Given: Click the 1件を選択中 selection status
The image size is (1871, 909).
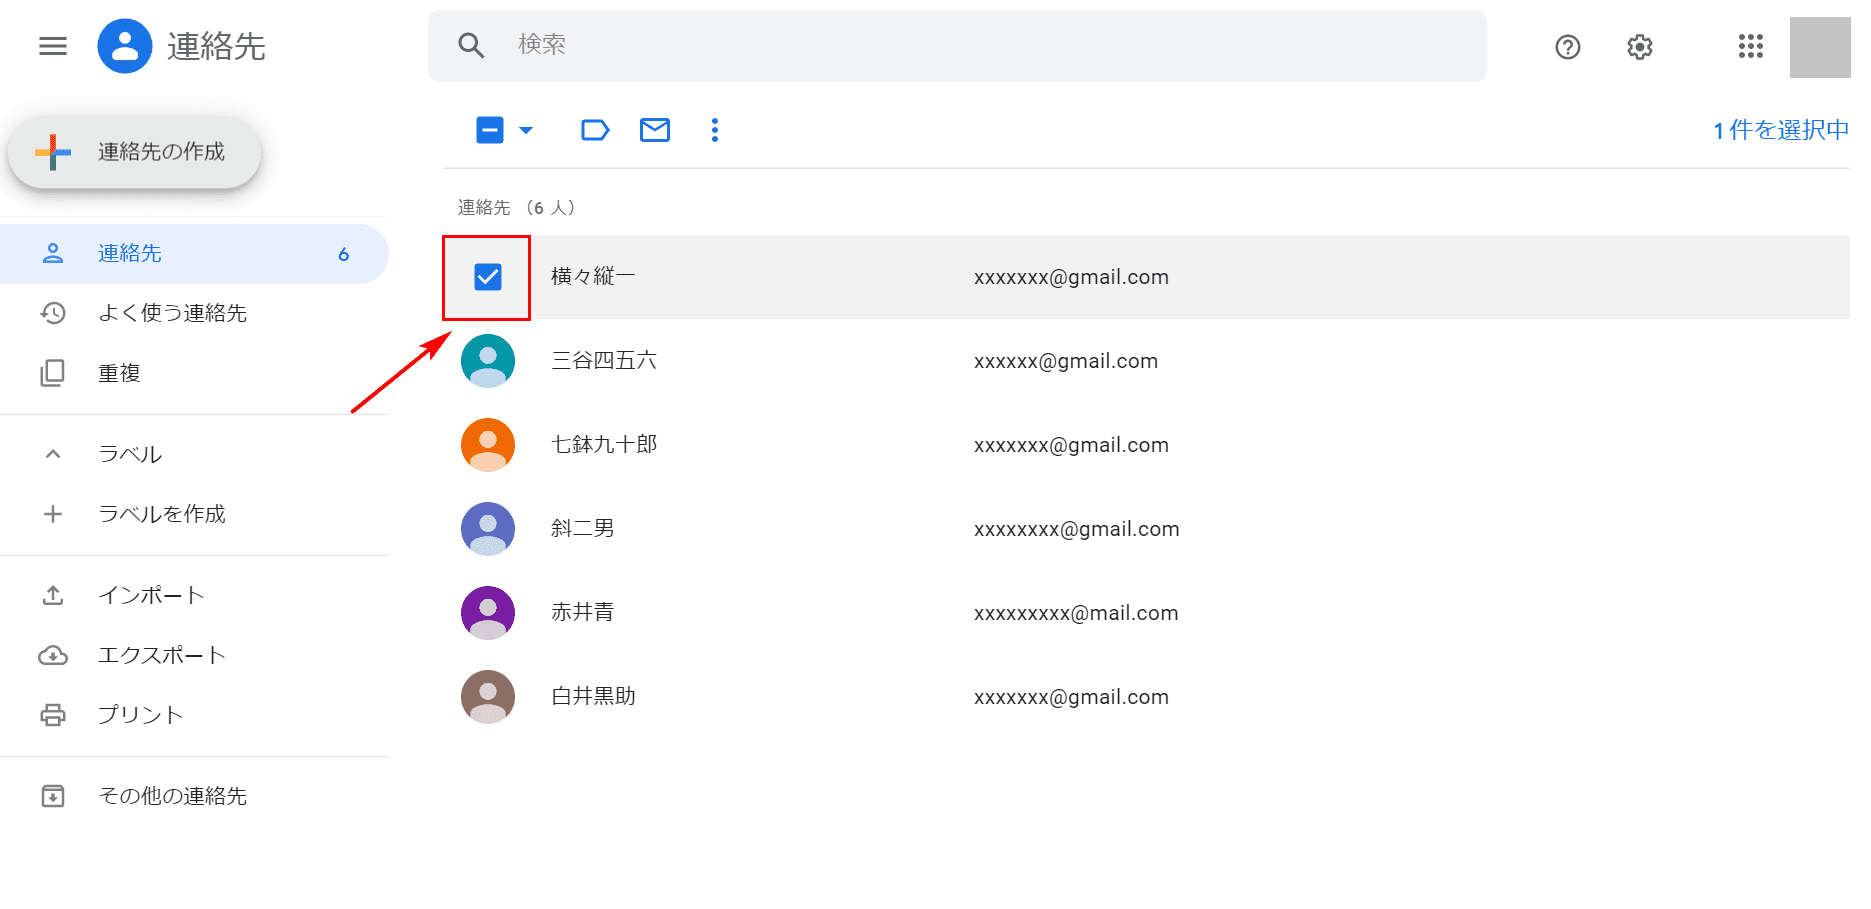Looking at the screenshot, I should click(1780, 131).
